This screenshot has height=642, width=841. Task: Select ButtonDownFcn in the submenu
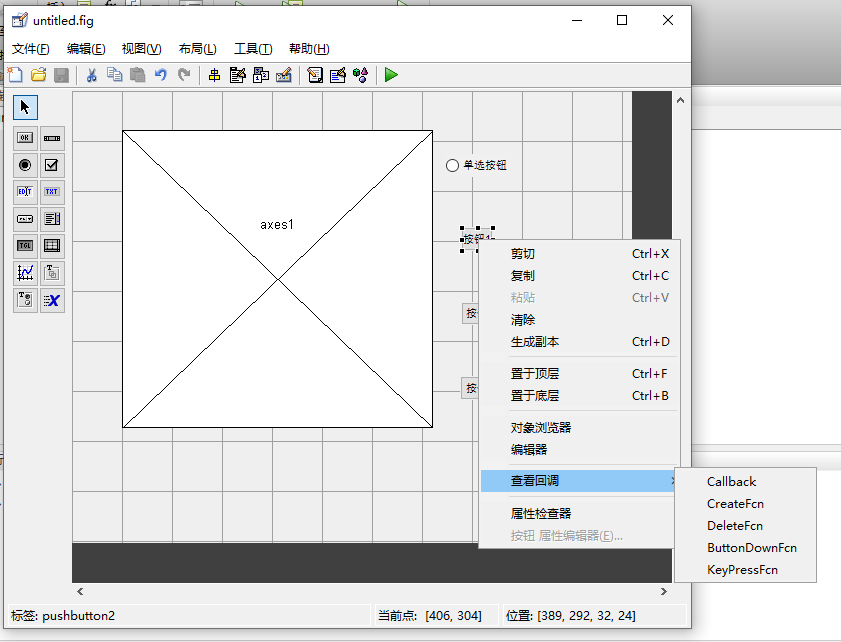tap(746, 548)
